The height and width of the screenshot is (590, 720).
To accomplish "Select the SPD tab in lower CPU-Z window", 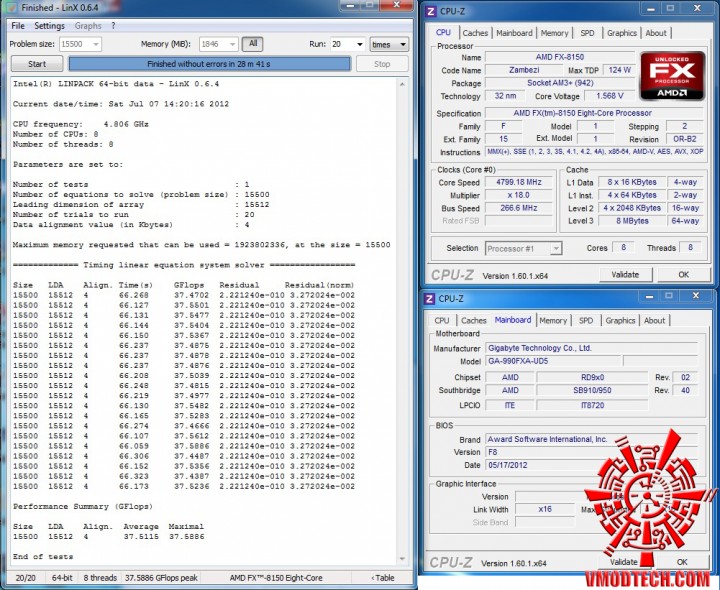I will 586,320.
